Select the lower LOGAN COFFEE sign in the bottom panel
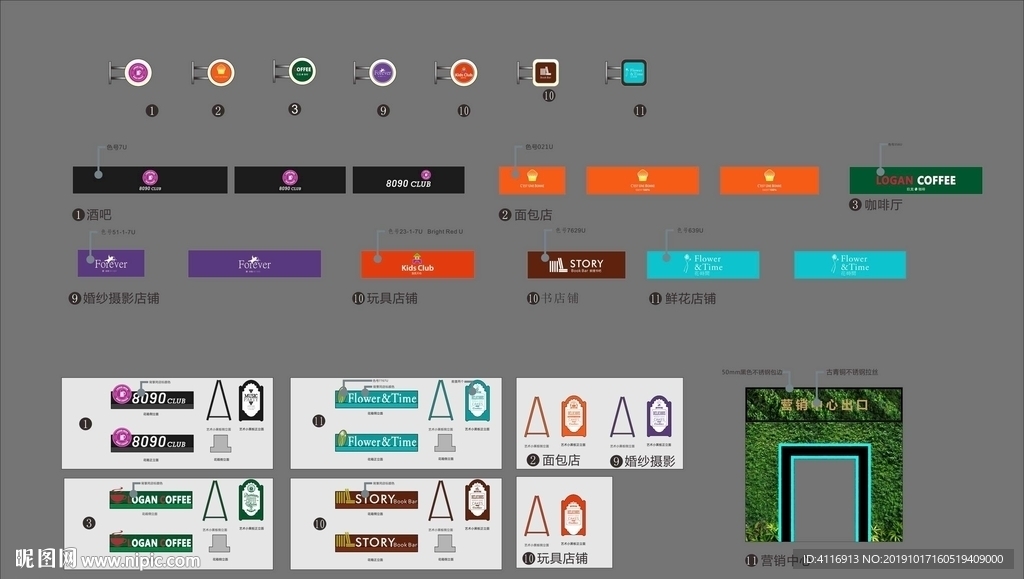Image resolution: width=1024 pixels, height=579 pixels. click(151, 542)
